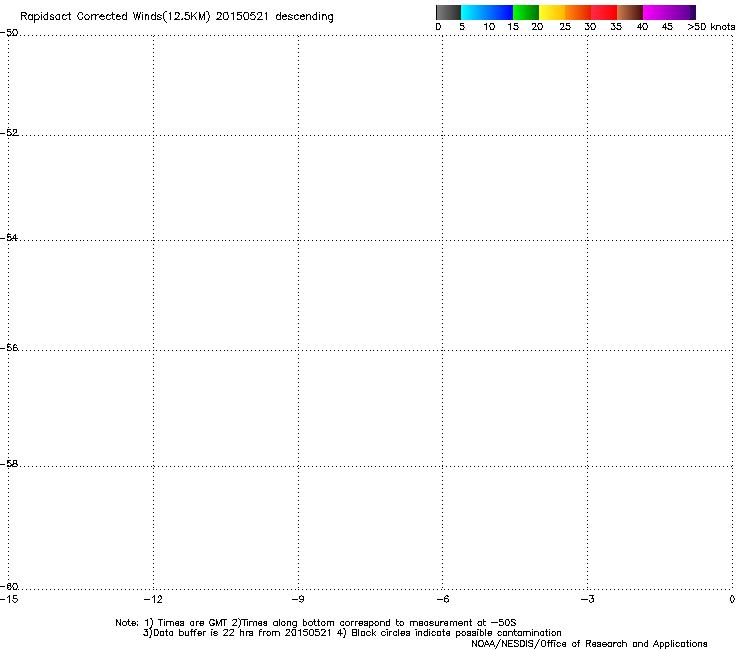Pick the red 30-35 knots color segment
The image size is (740, 650).
[x=604, y=12]
